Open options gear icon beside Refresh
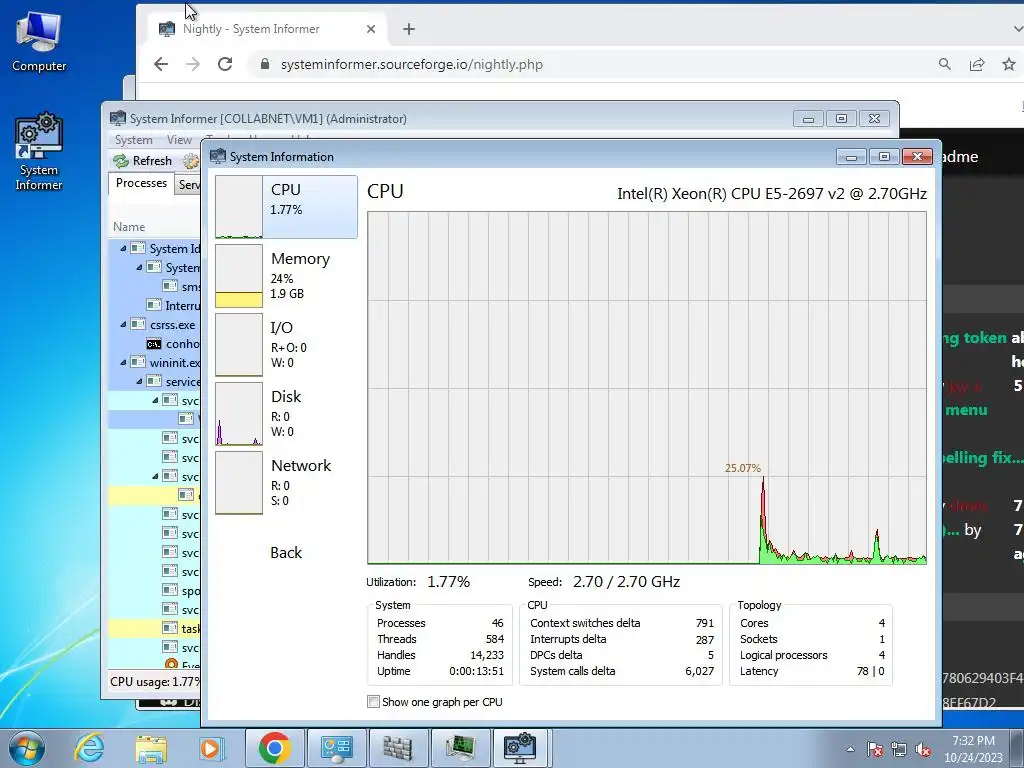 click(x=191, y=161)
